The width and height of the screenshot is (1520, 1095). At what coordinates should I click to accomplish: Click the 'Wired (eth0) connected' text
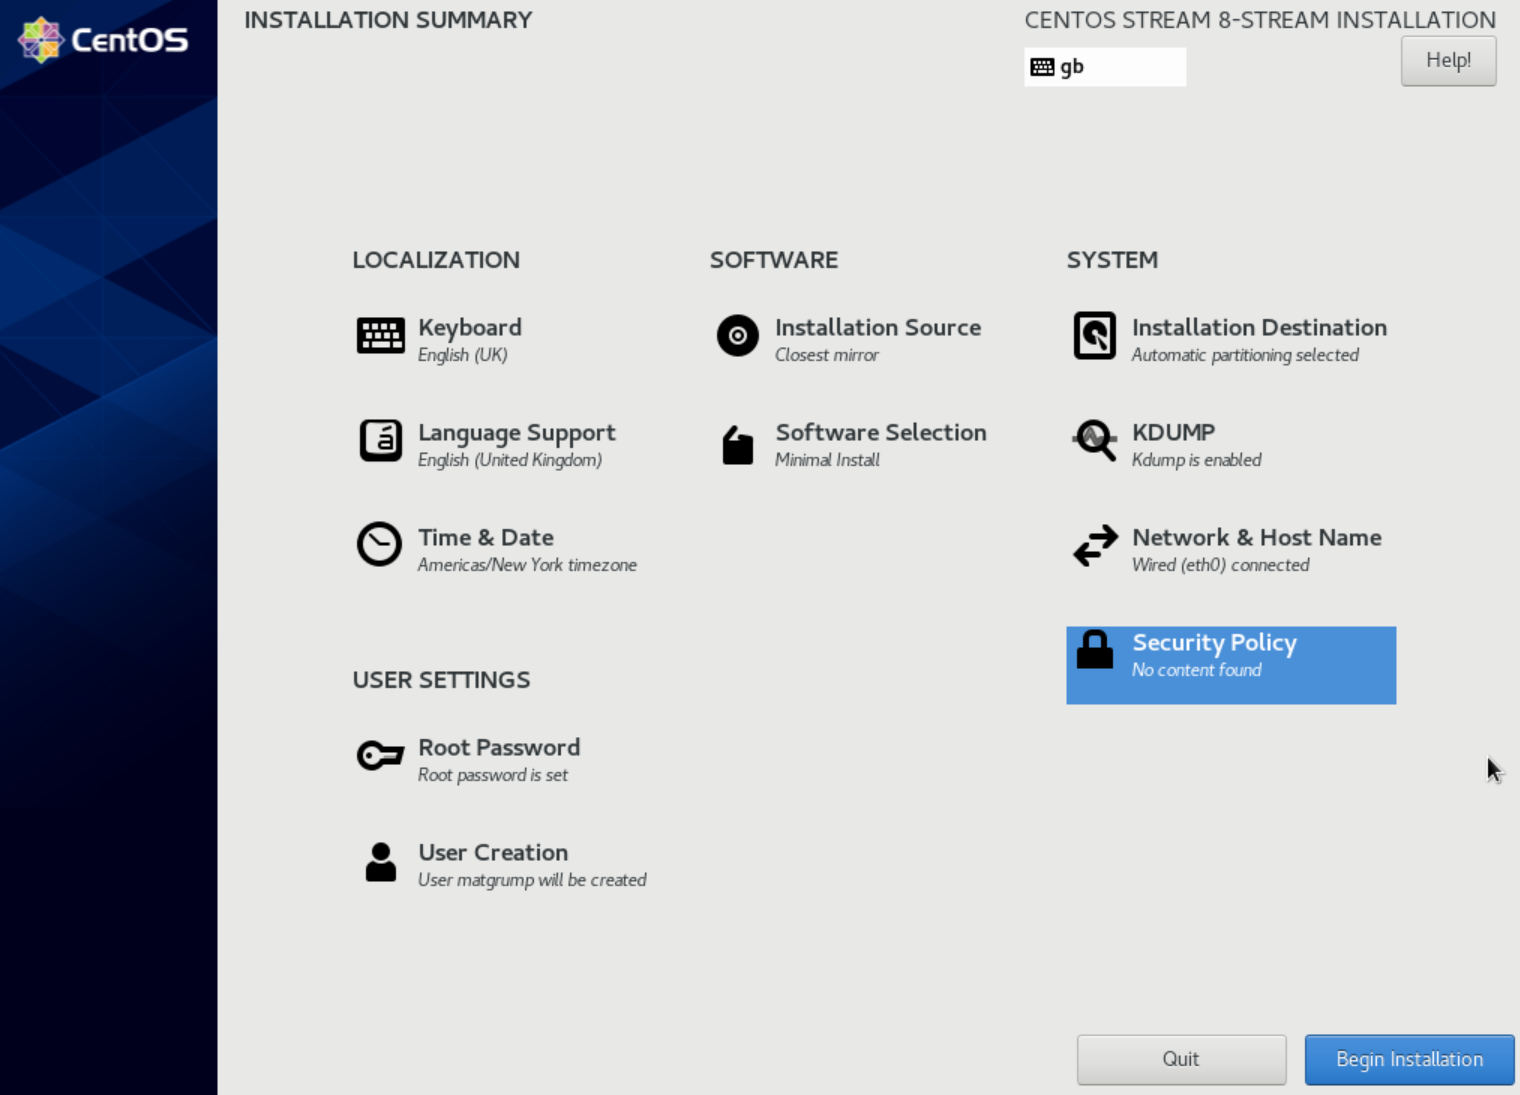(x=1220, y=565)
